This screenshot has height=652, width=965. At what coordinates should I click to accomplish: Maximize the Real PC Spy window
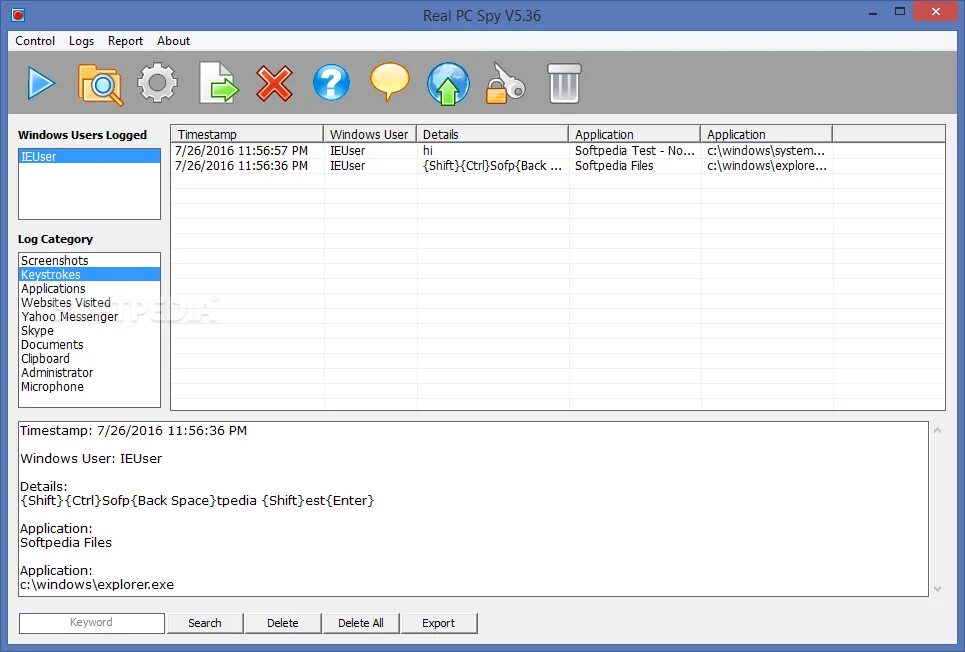[900, 12]
